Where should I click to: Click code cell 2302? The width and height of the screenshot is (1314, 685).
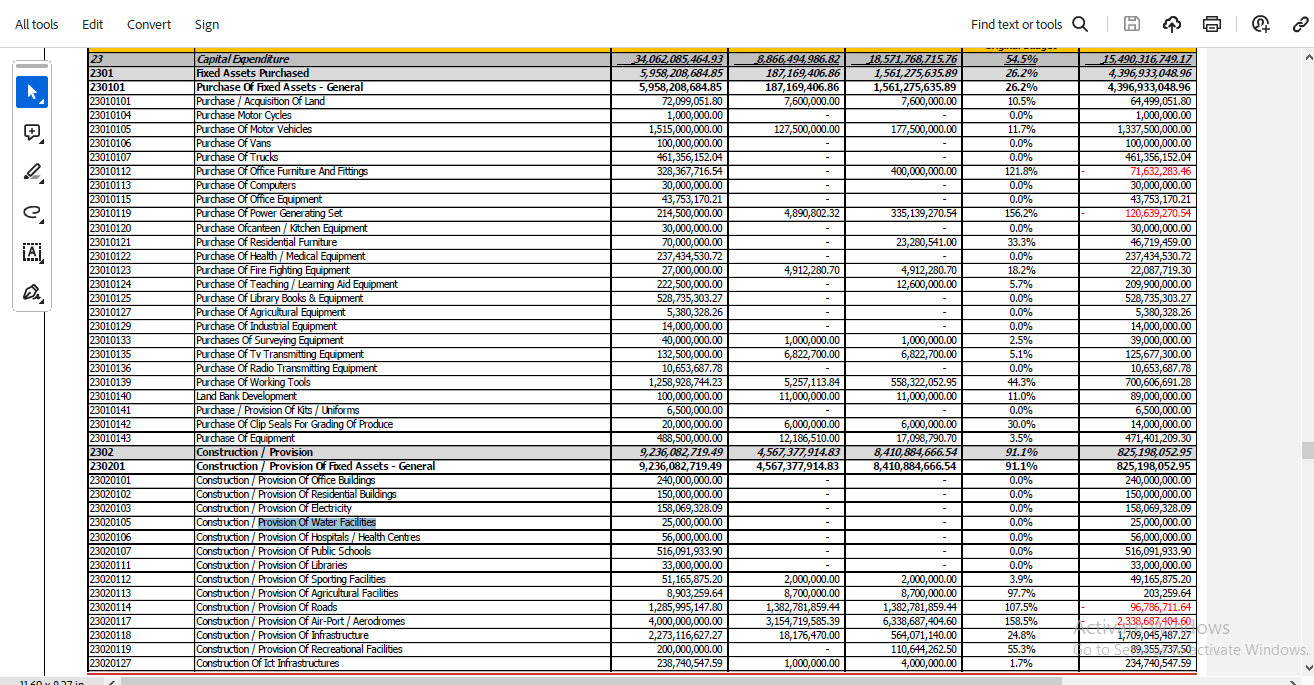[100, 452]
